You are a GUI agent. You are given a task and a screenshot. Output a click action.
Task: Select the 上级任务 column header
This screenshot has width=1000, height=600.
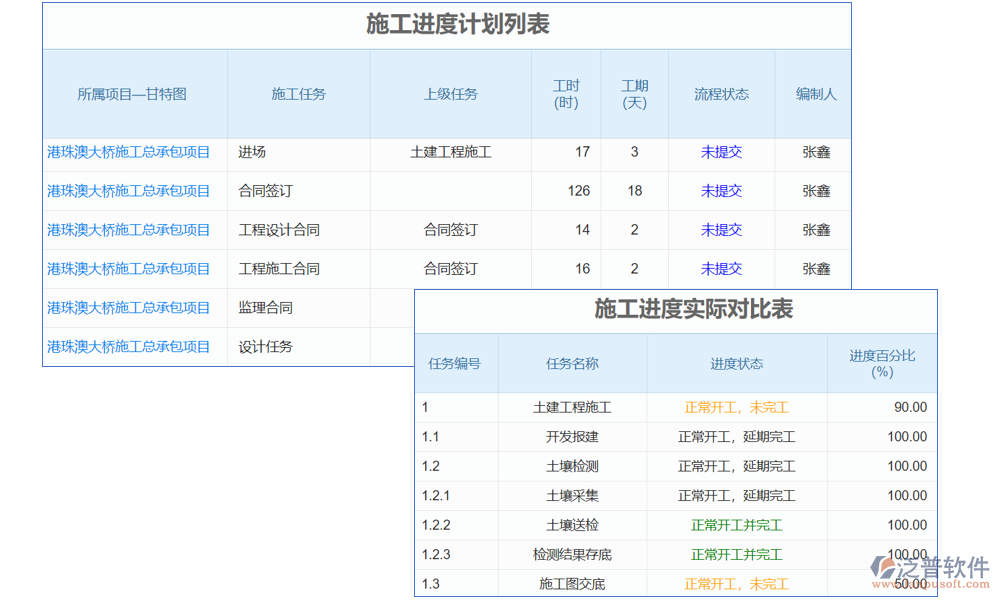tap(450, 94)
